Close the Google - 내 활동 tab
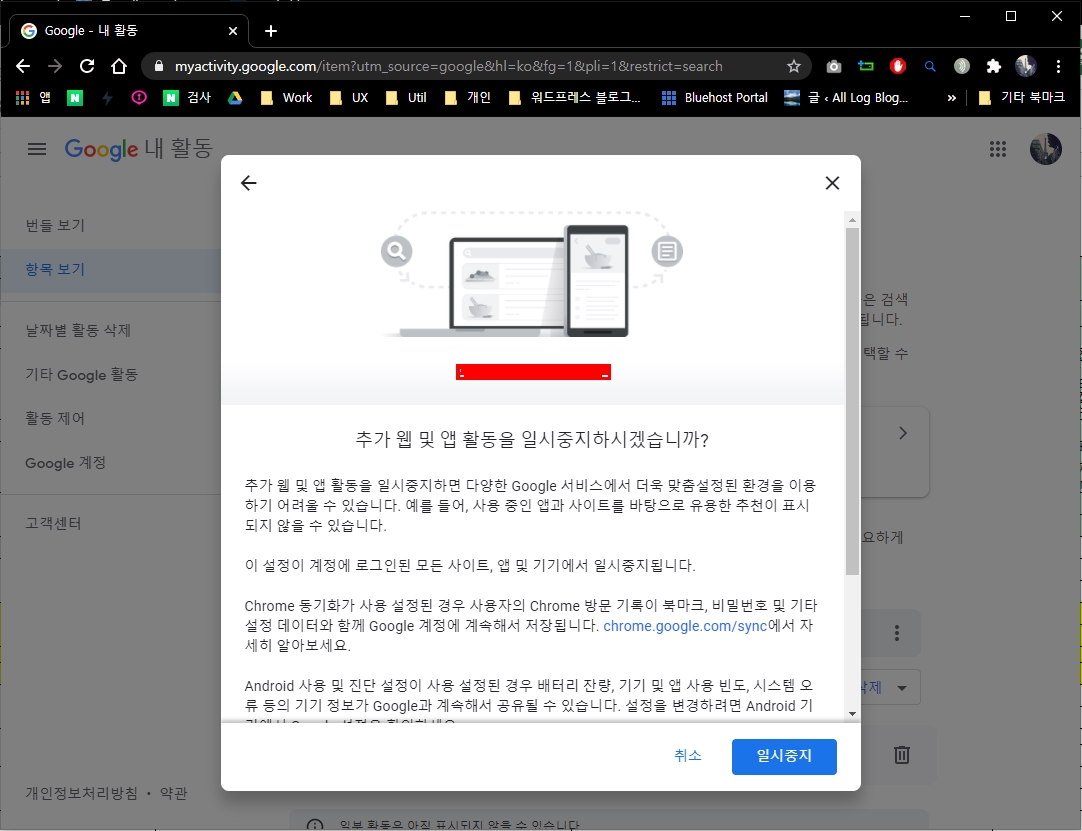This screenshot has height=831, width=1082. (233, 30)
